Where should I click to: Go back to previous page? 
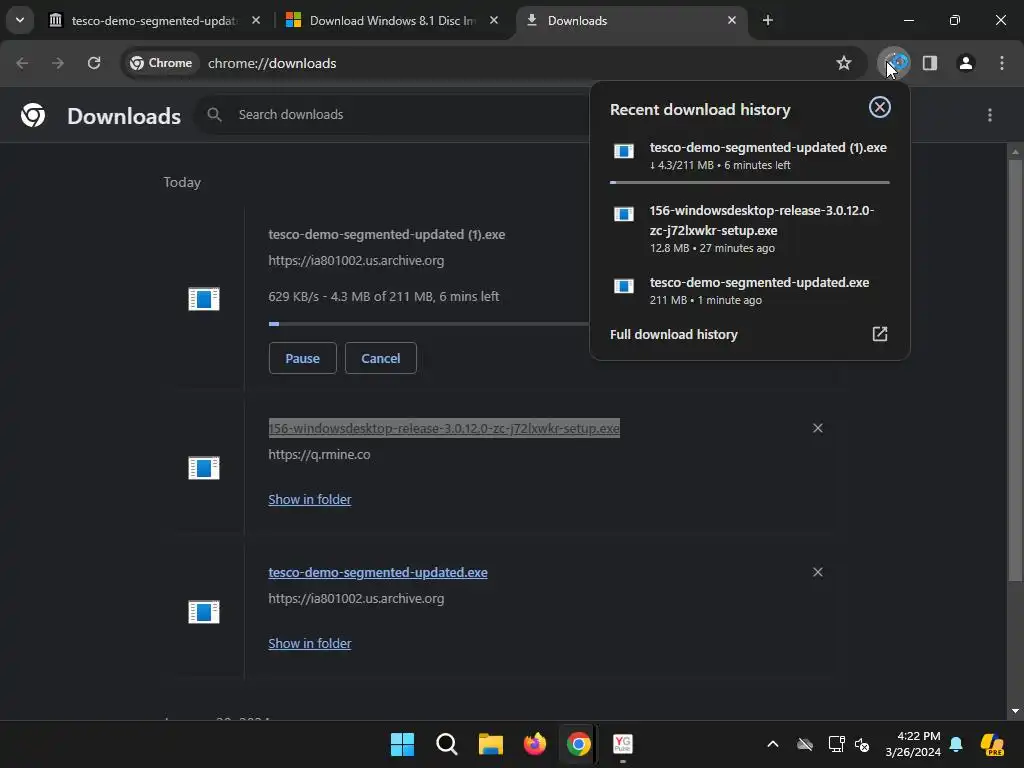coord(22,63)
